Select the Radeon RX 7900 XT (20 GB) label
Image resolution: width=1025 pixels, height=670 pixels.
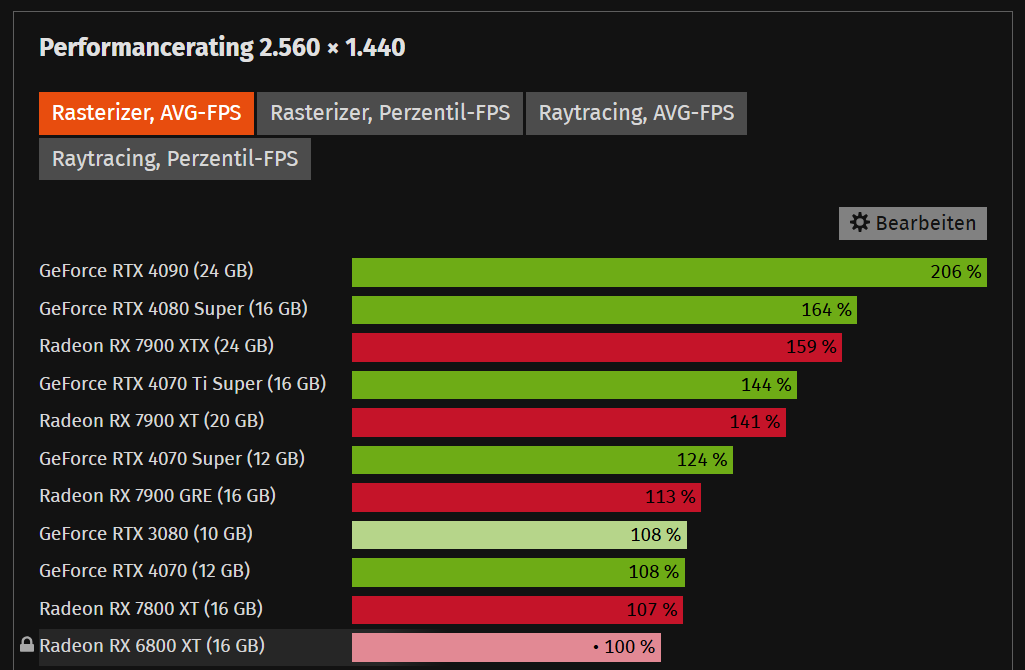pyautogui.click(x=152, y=421)
